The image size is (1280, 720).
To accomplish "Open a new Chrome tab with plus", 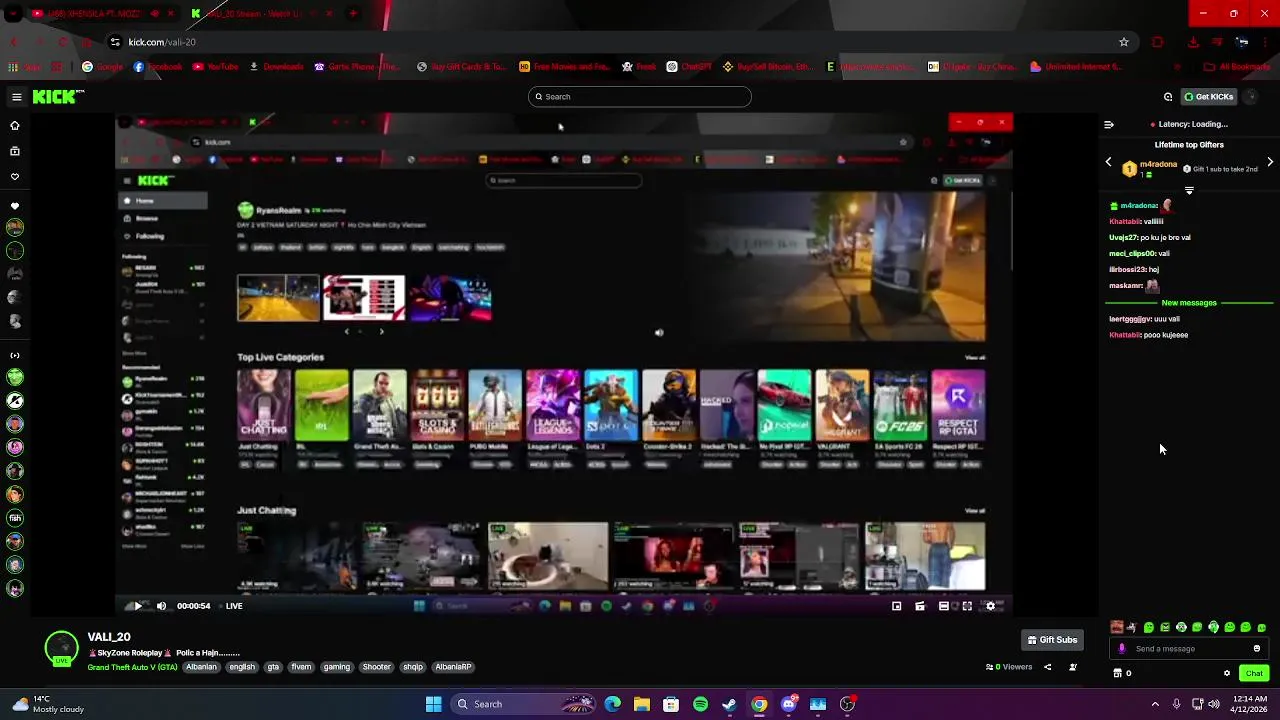I will (x=353, y=14).
